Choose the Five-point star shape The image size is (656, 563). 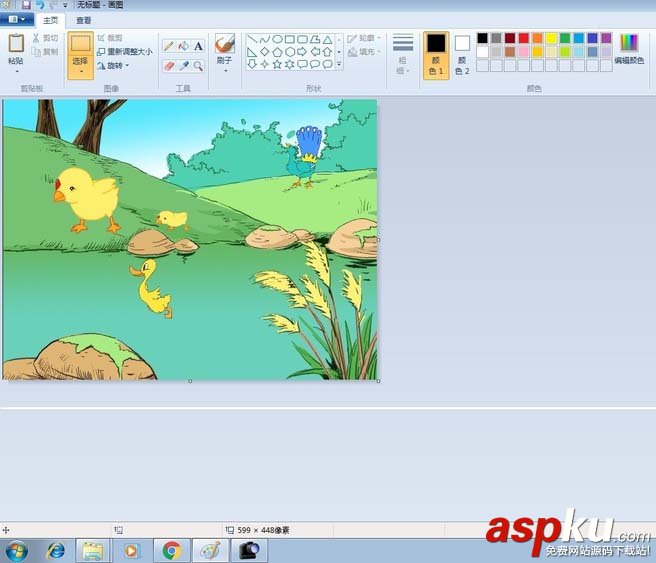tap(277, 64)
